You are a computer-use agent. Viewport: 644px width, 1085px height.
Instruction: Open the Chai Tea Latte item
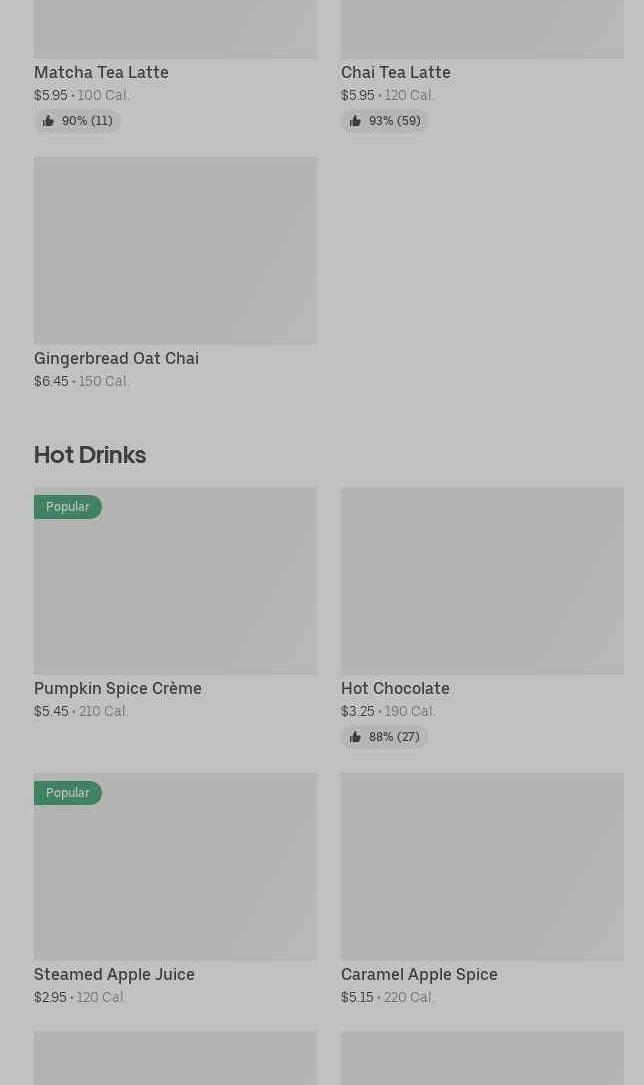pyautogui.click(x=396, y=72)
